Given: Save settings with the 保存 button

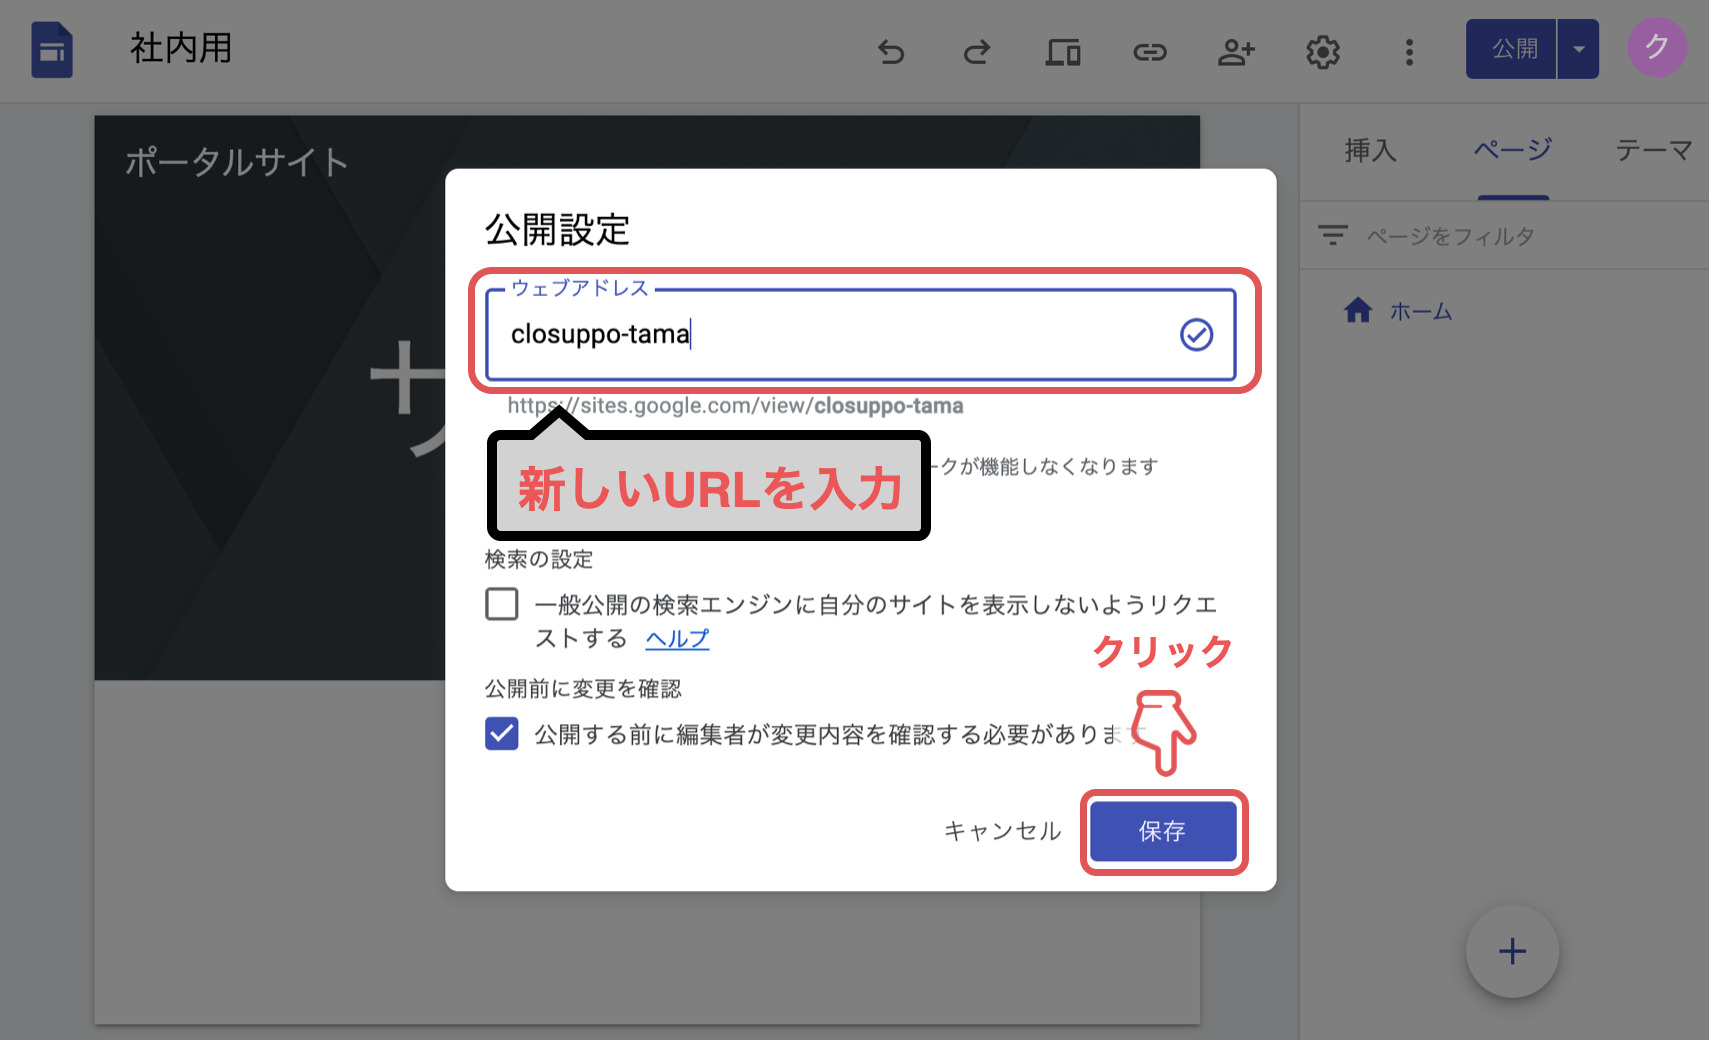Looking at the screenshot, I should [x=1163, y=831].
